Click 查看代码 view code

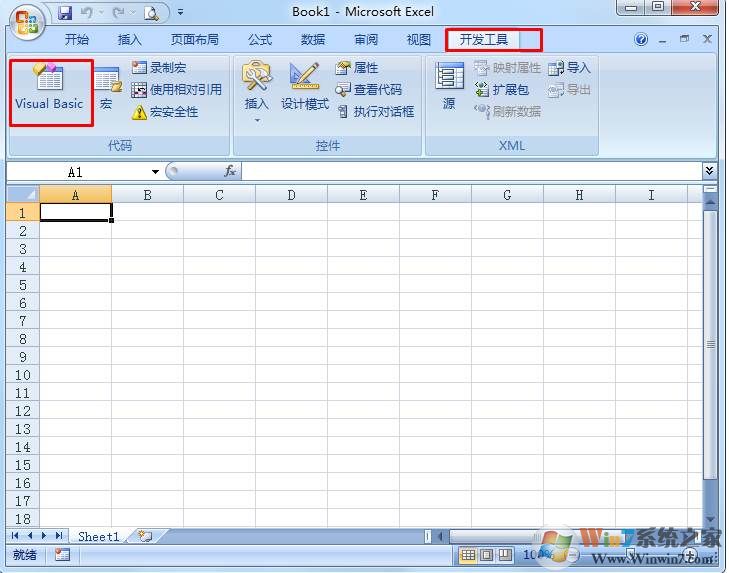click(x=369, y=89)
